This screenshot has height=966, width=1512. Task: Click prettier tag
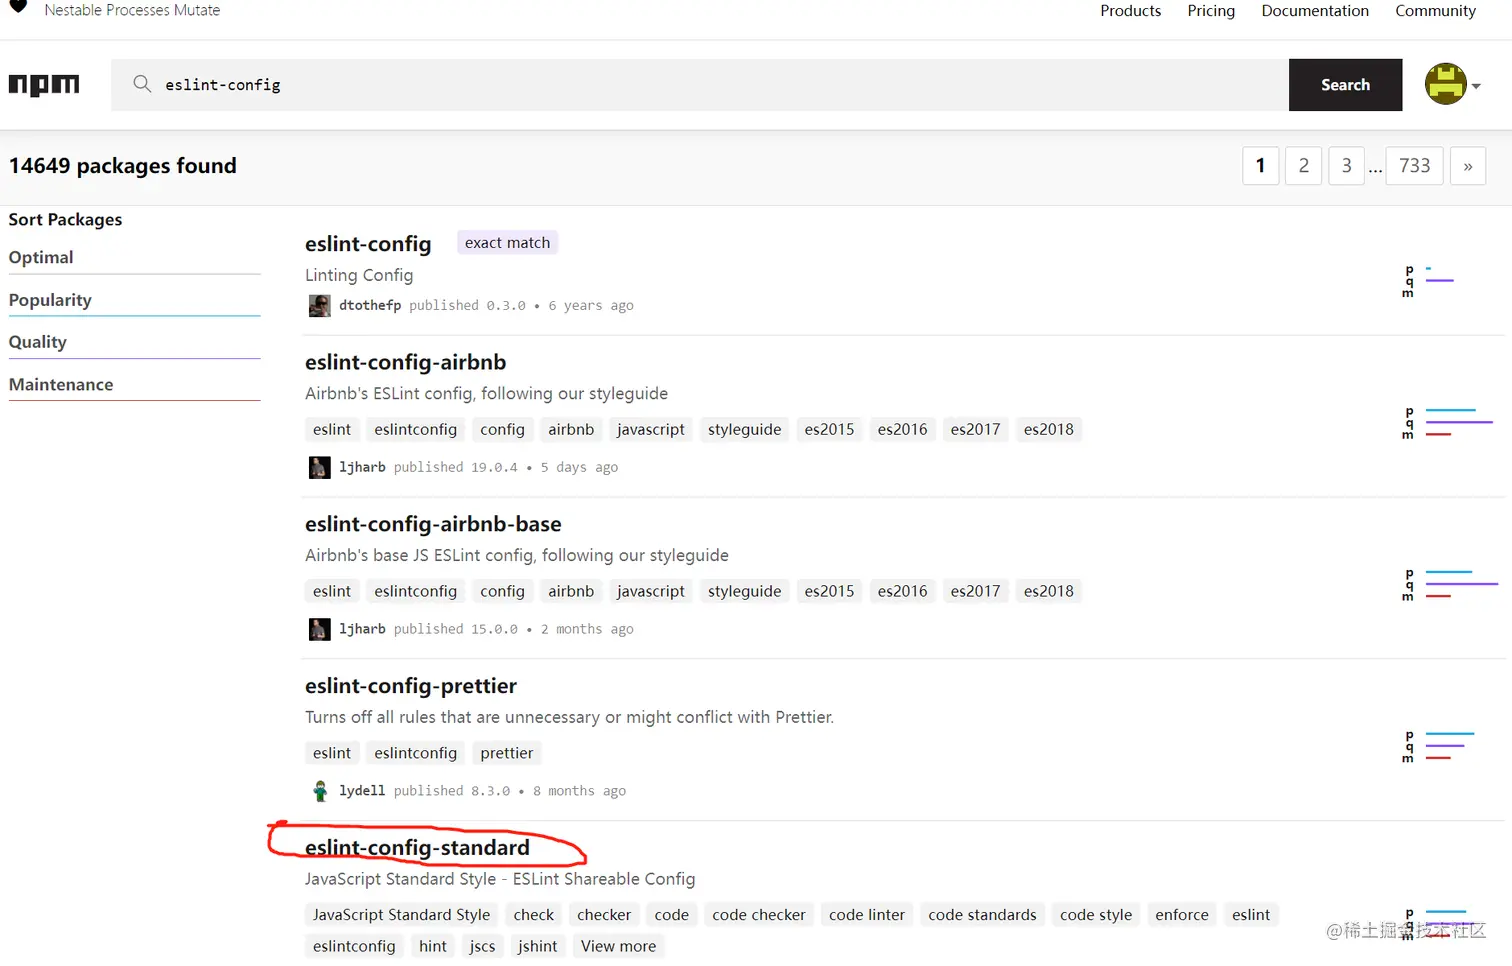[507, 754]
